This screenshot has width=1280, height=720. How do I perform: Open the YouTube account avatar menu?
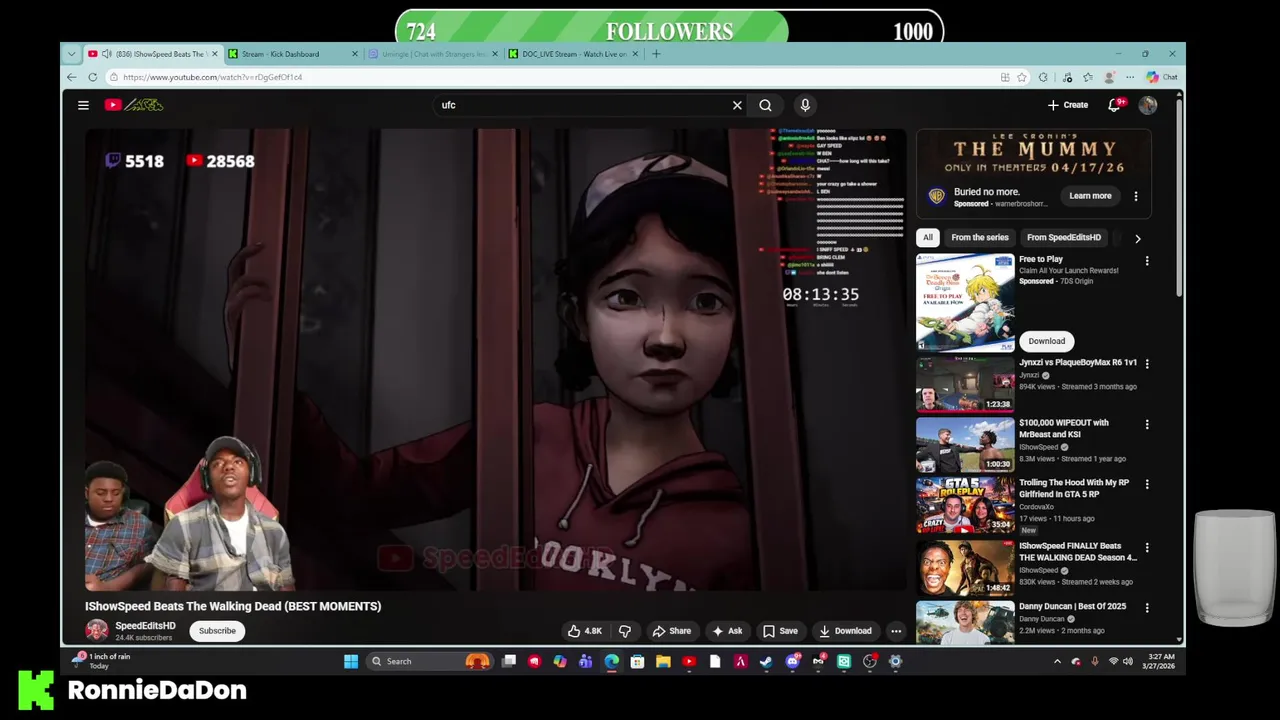[1148, 105]
